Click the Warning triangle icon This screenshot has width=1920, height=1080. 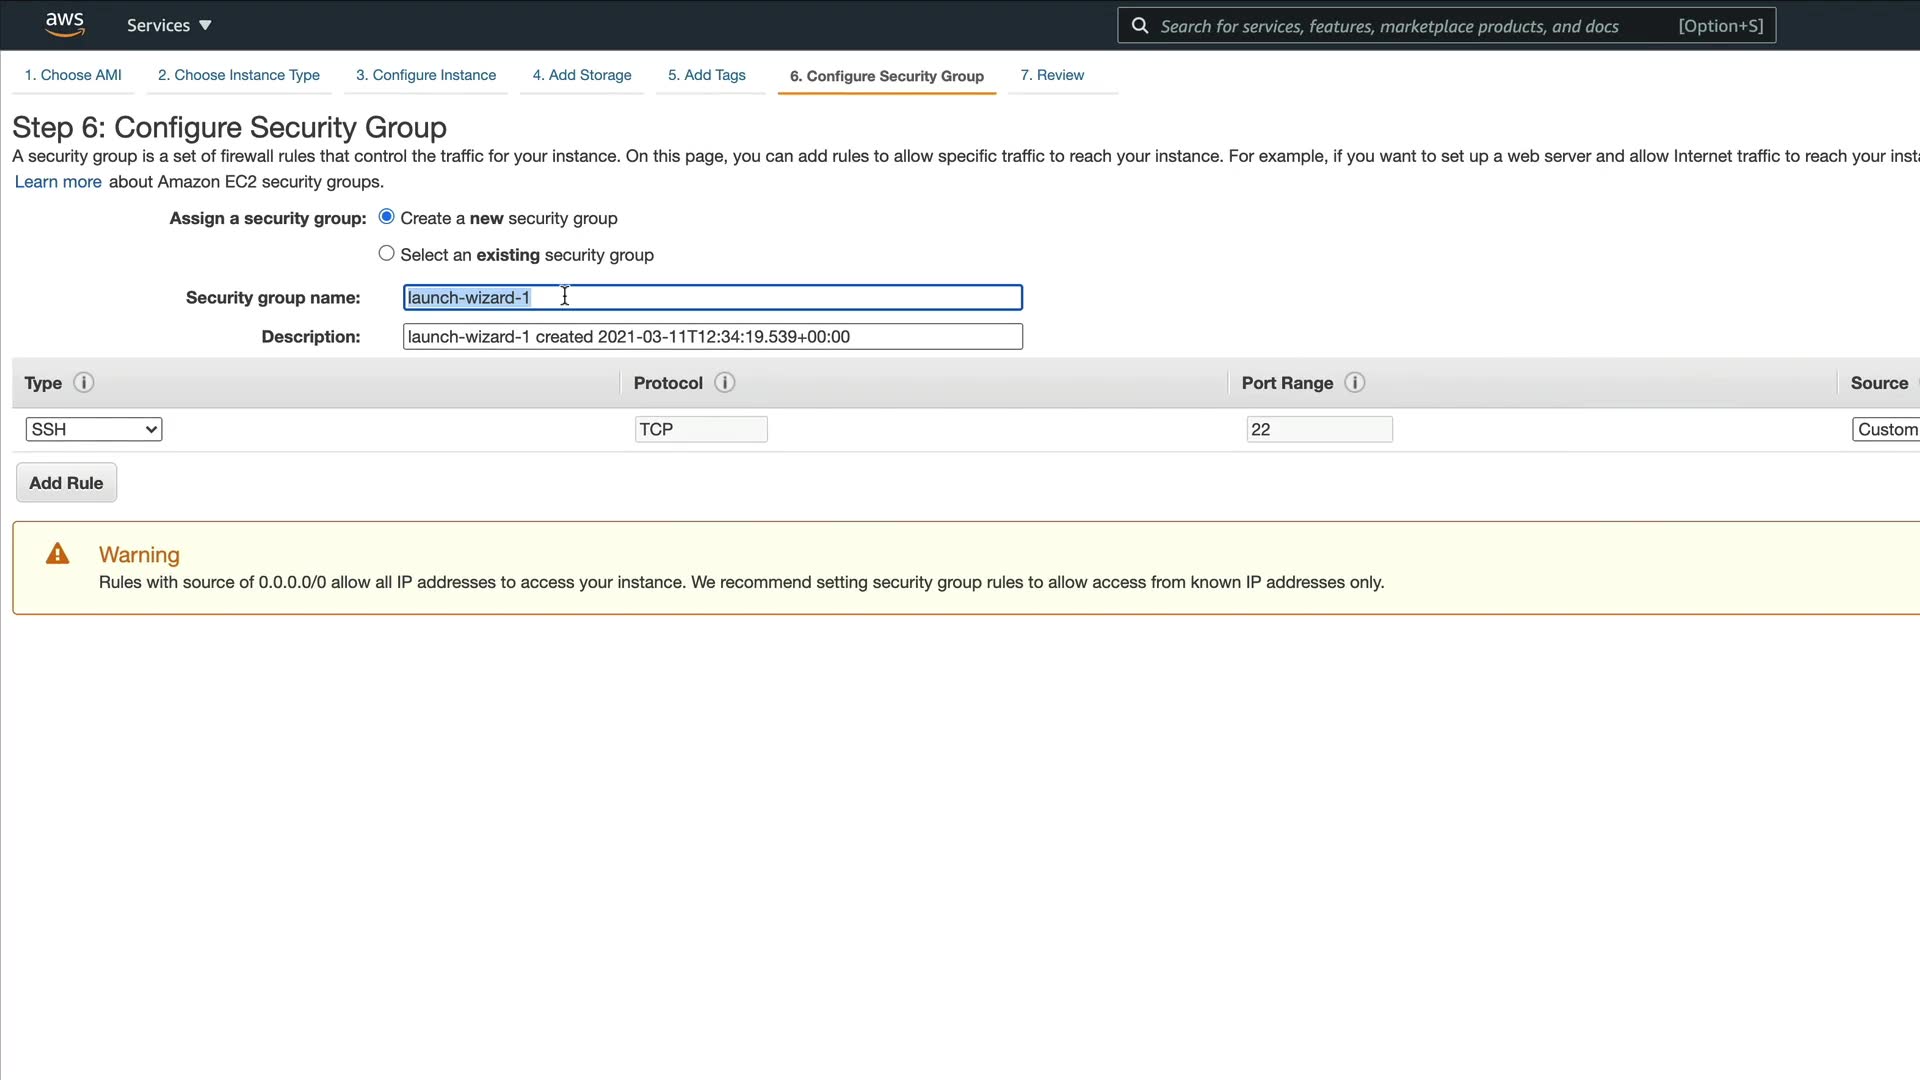click(58, 554)
